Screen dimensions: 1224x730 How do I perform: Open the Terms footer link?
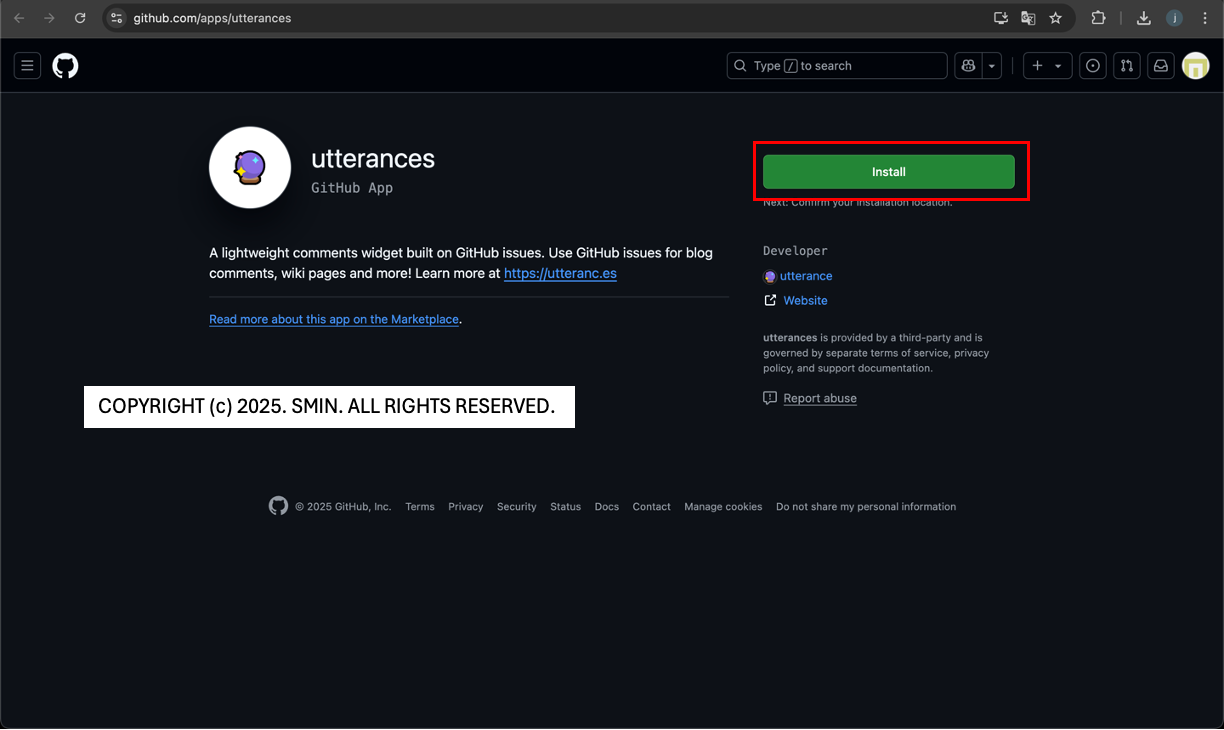tap(420, 507)
